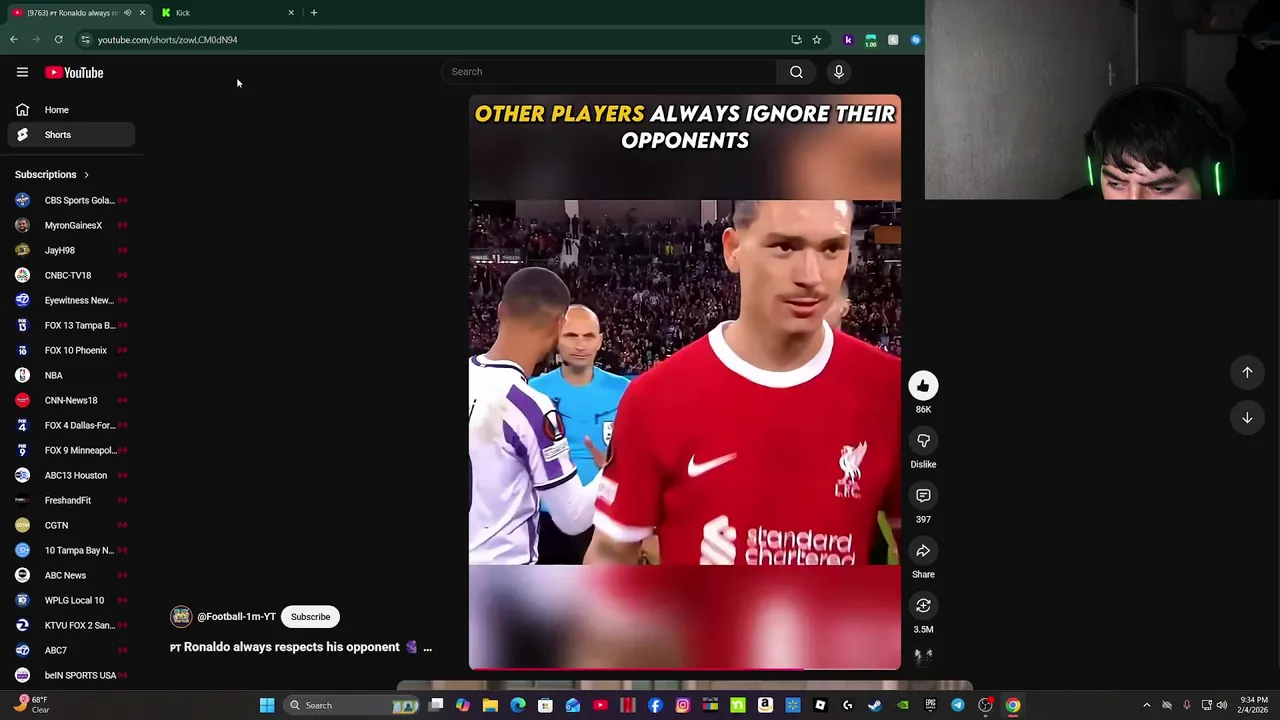
Task: Open the NBA channel
Action: [x=70, y=375]
